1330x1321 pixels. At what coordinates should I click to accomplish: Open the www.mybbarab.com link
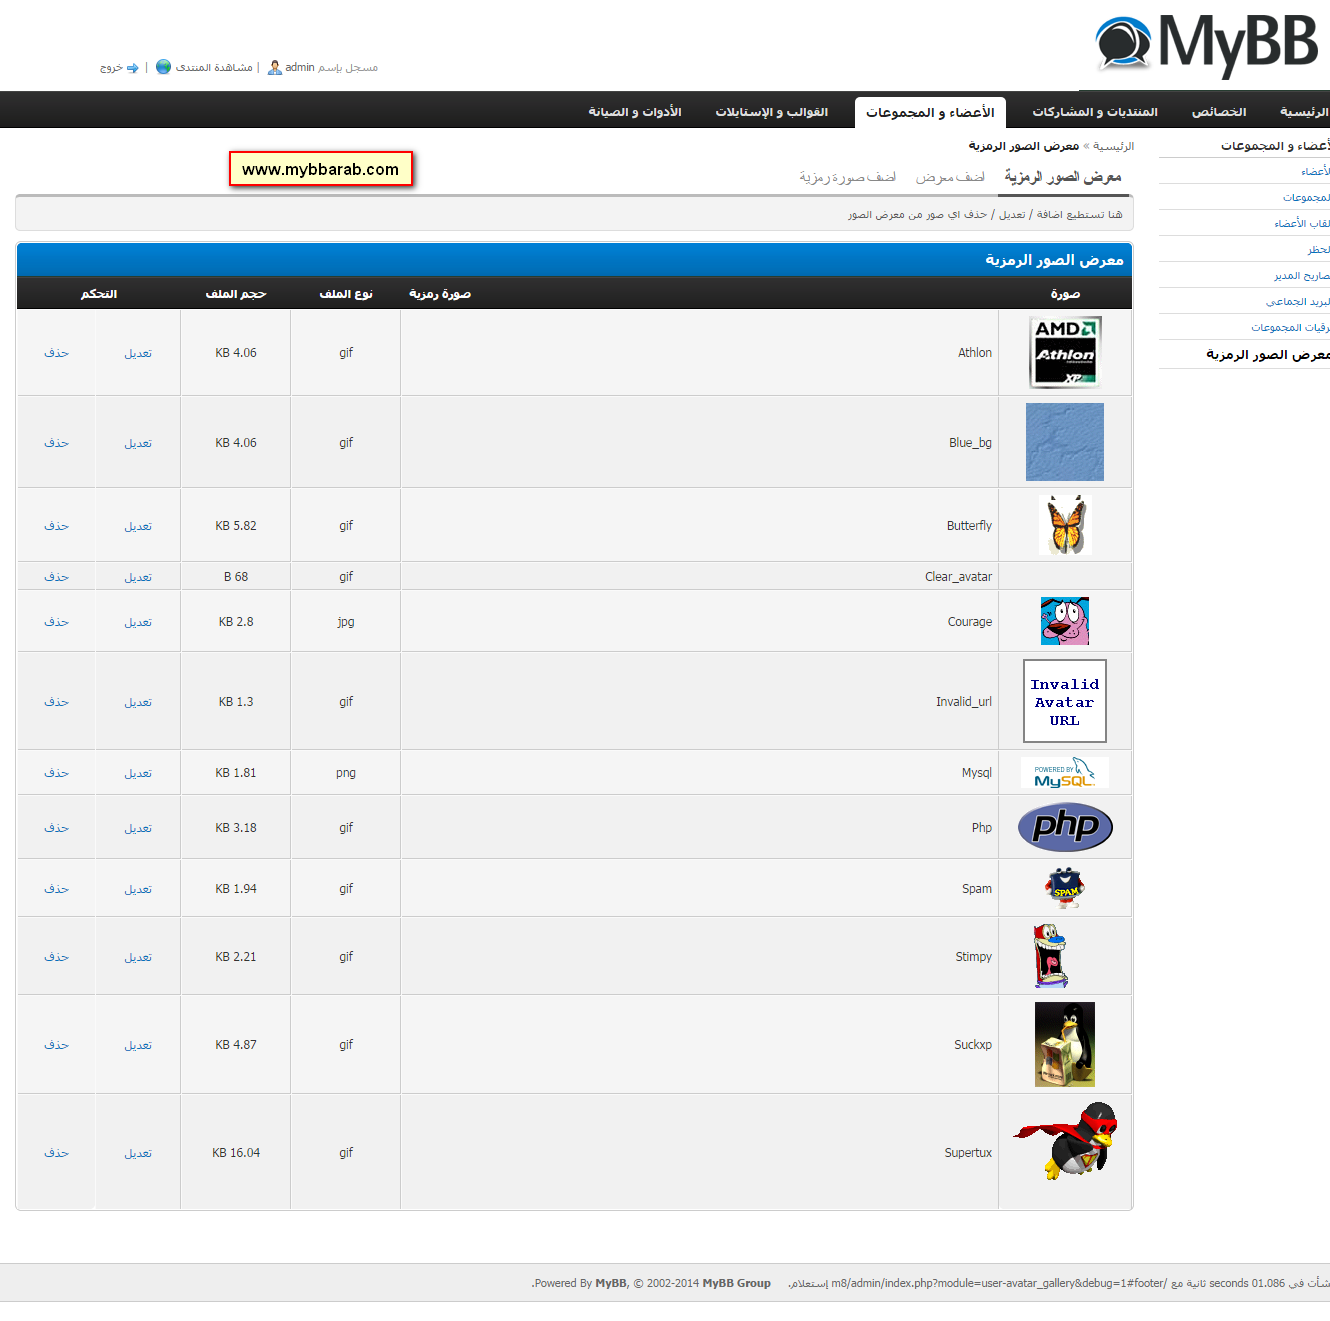(x=321, y=169)
